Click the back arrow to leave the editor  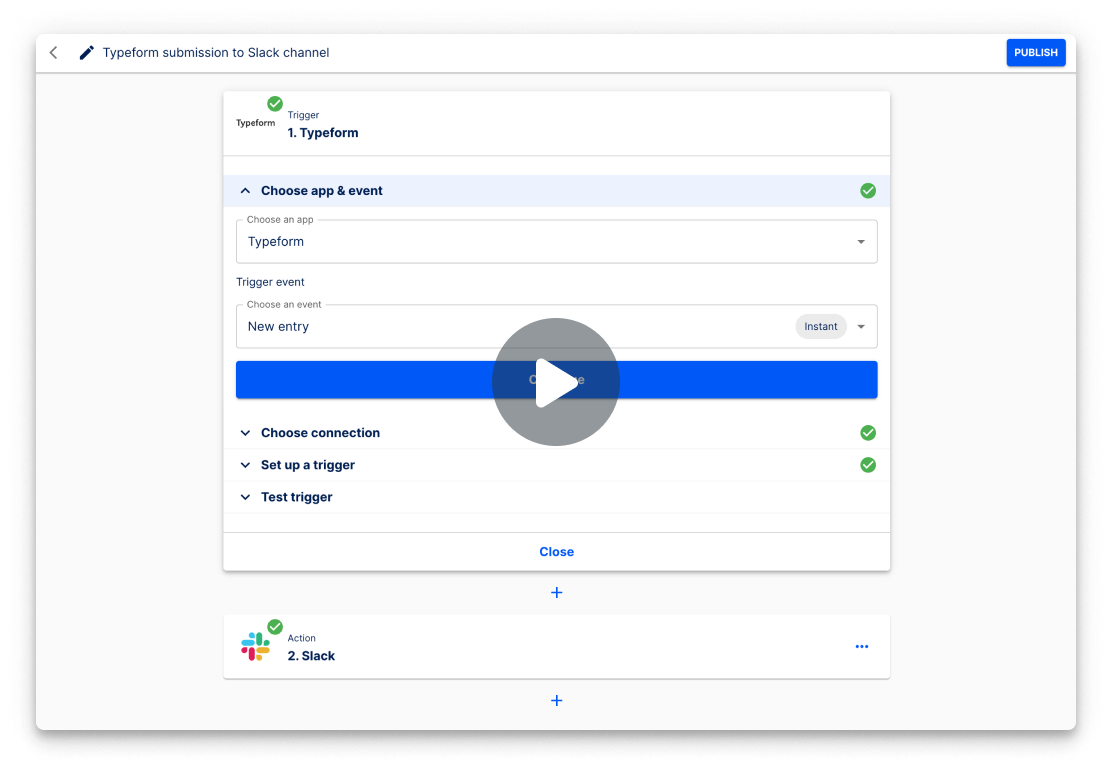[x=53, y=52]
